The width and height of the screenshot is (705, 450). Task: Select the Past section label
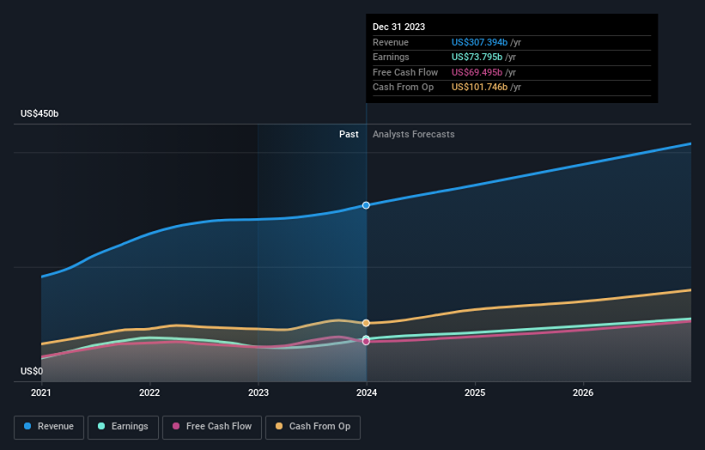click(348, 134)
